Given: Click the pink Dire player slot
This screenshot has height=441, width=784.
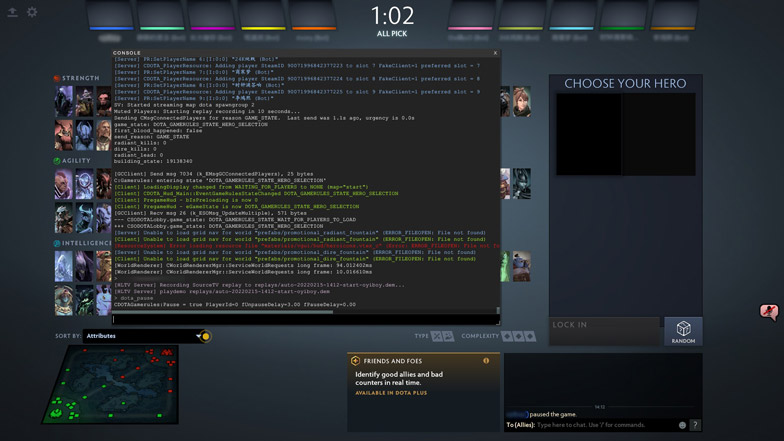Looking at the screenshot, I should click(470, 15).
